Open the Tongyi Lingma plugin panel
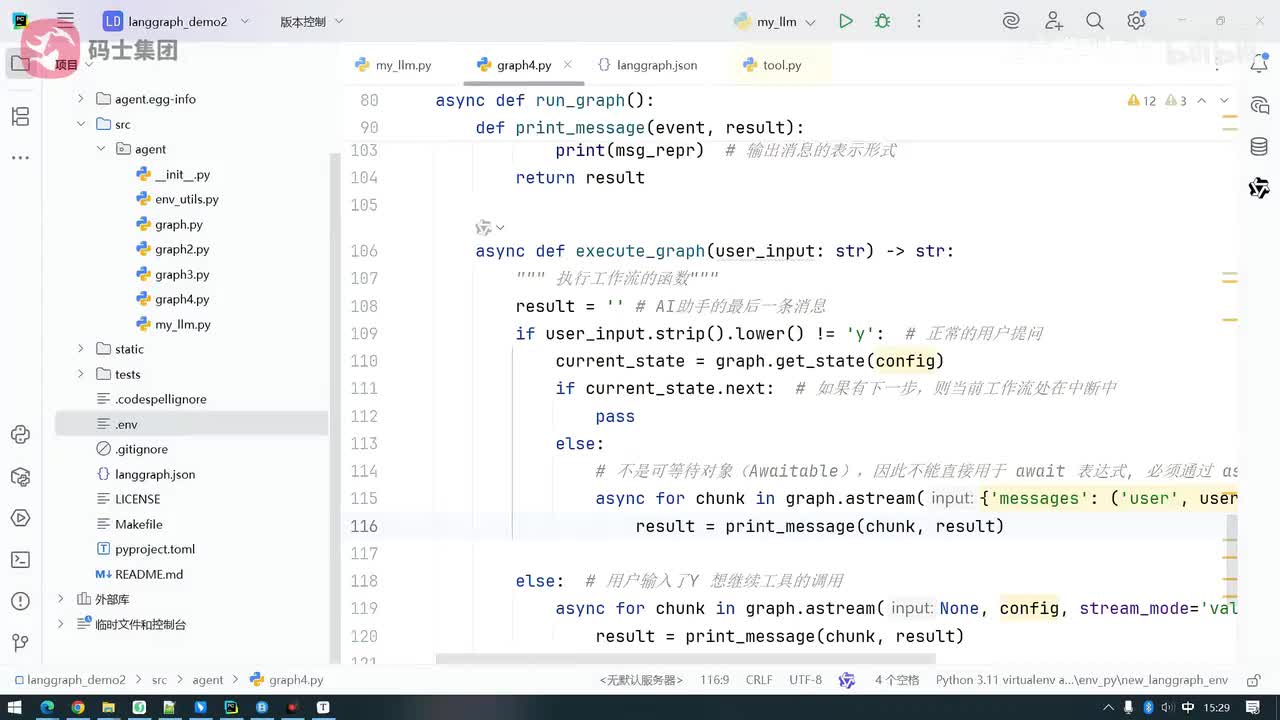 point(1259,188)
